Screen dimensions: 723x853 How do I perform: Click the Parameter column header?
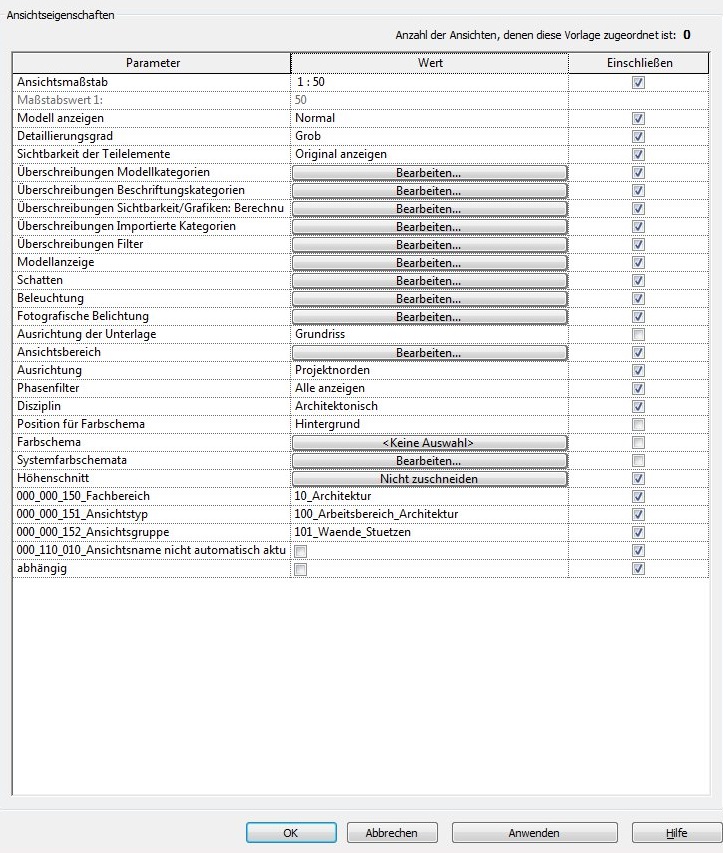pyautogui.click(x=152, y=63)
